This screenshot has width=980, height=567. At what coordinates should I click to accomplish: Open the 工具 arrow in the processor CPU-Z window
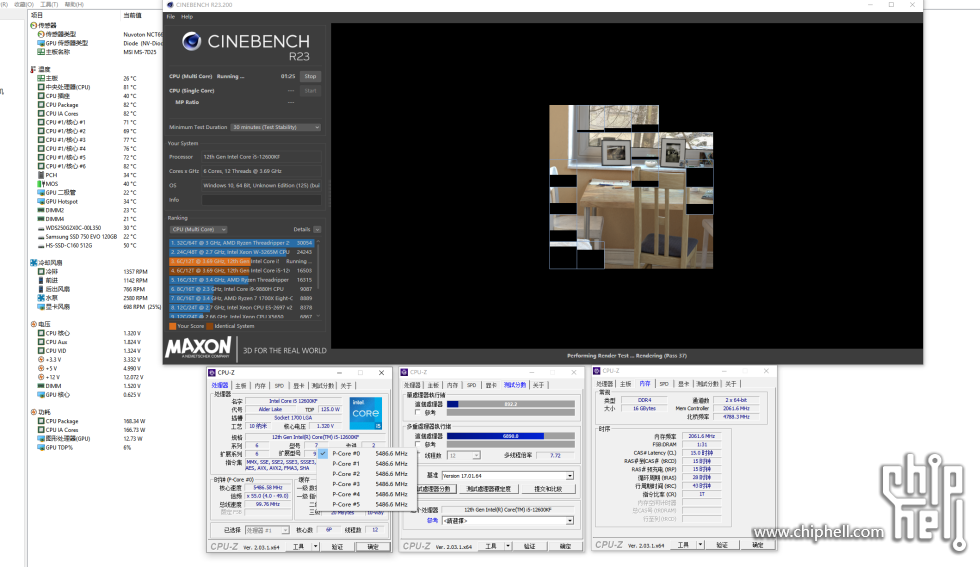pyautogui.click(x=316, y=546)
